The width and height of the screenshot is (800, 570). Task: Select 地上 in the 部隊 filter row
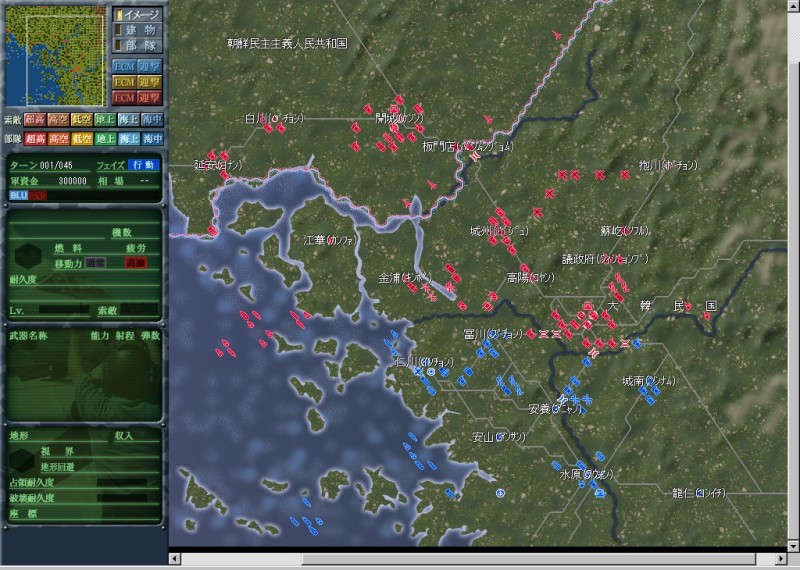(x=105, y=138)
